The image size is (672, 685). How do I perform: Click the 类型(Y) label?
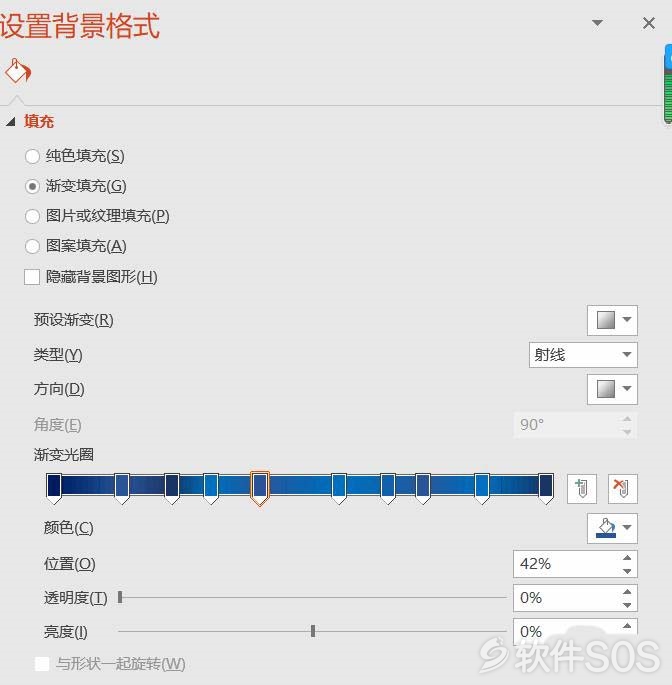pos(58,355)
